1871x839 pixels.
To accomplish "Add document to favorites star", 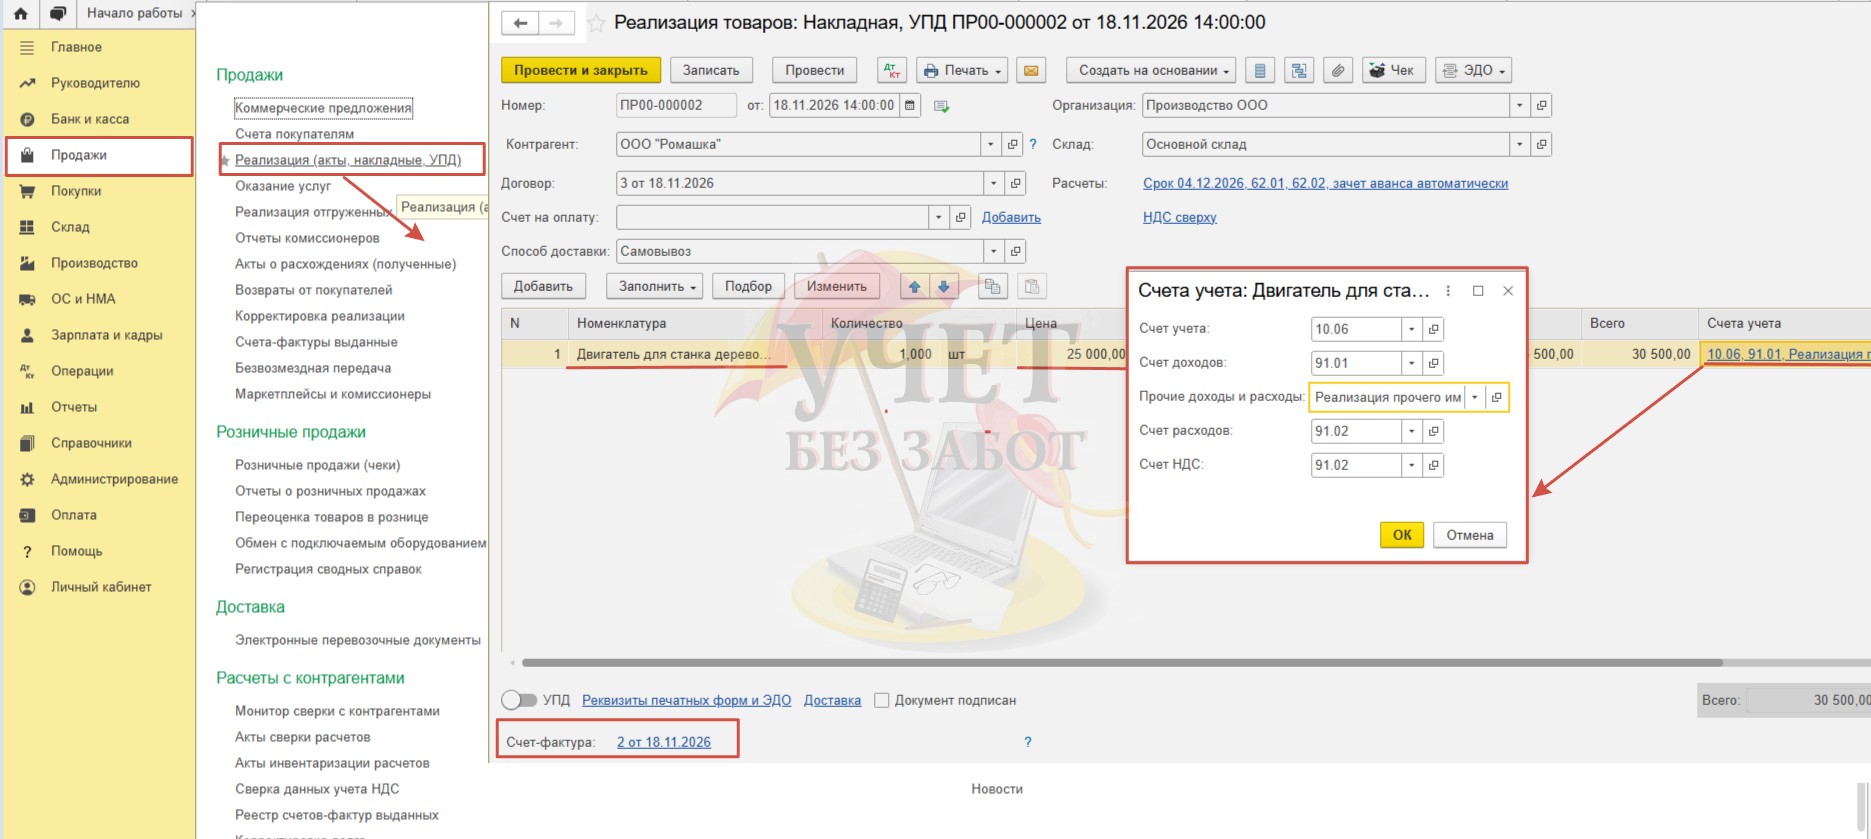I will pos(596,23).
